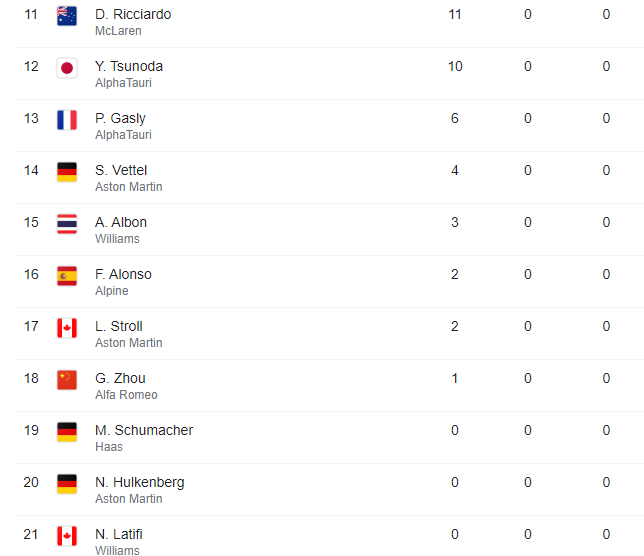Click the Alfa Romeo team label
This screenshot has height=556, width=644.
[126, 395]
